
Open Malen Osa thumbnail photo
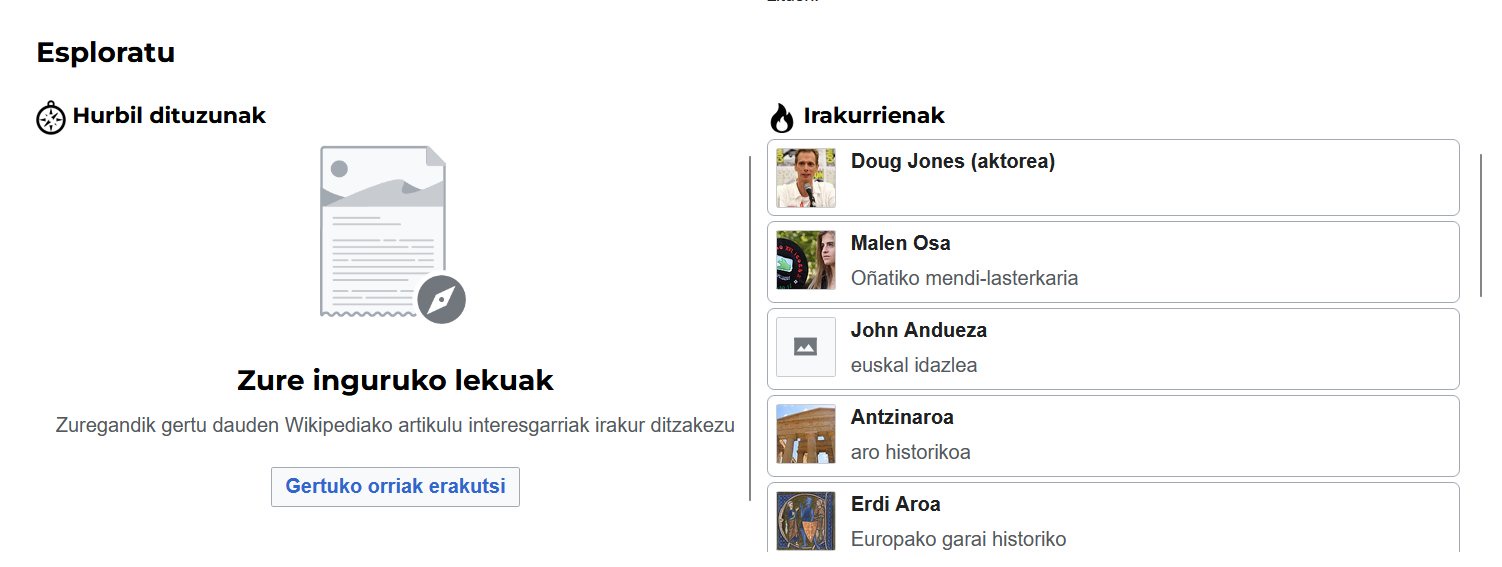pyautogui.click(x=805, y=260)
